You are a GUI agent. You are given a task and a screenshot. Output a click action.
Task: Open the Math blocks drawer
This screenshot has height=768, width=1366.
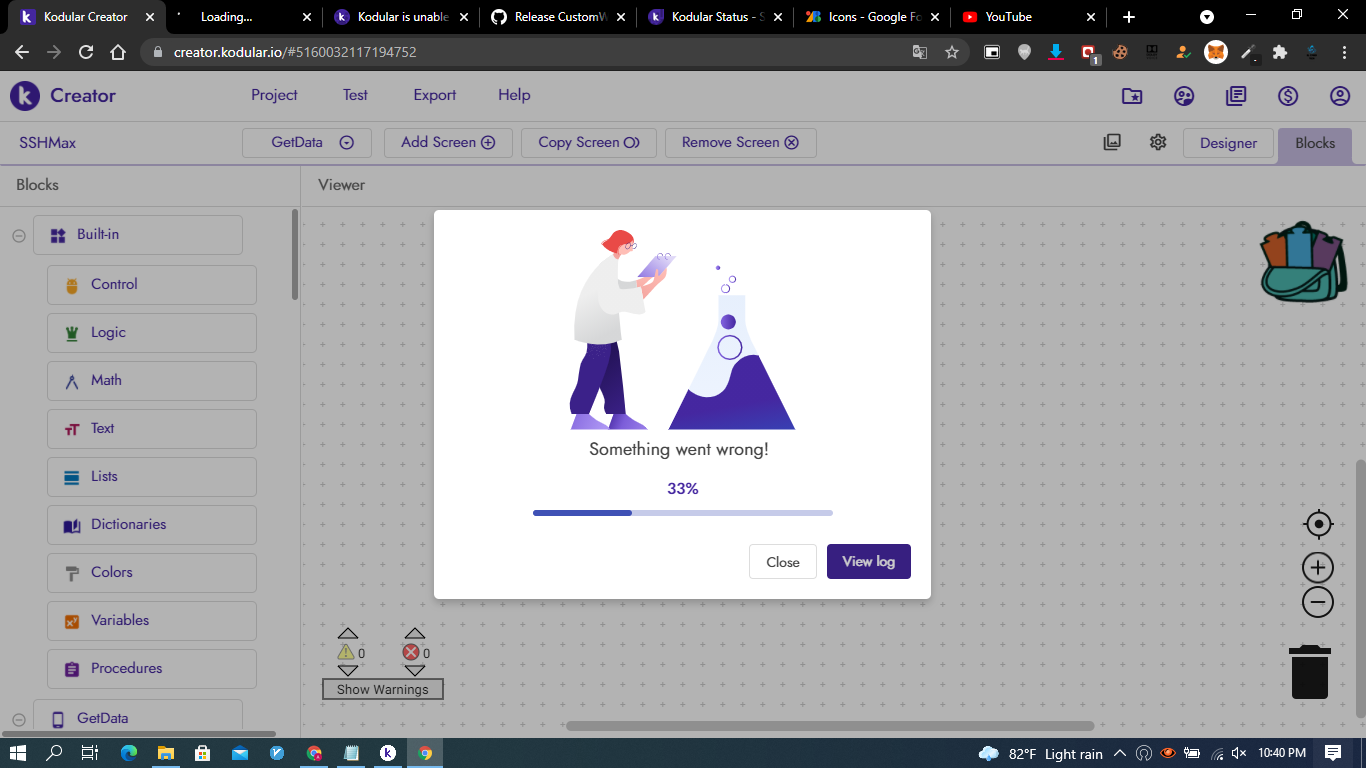152,380
